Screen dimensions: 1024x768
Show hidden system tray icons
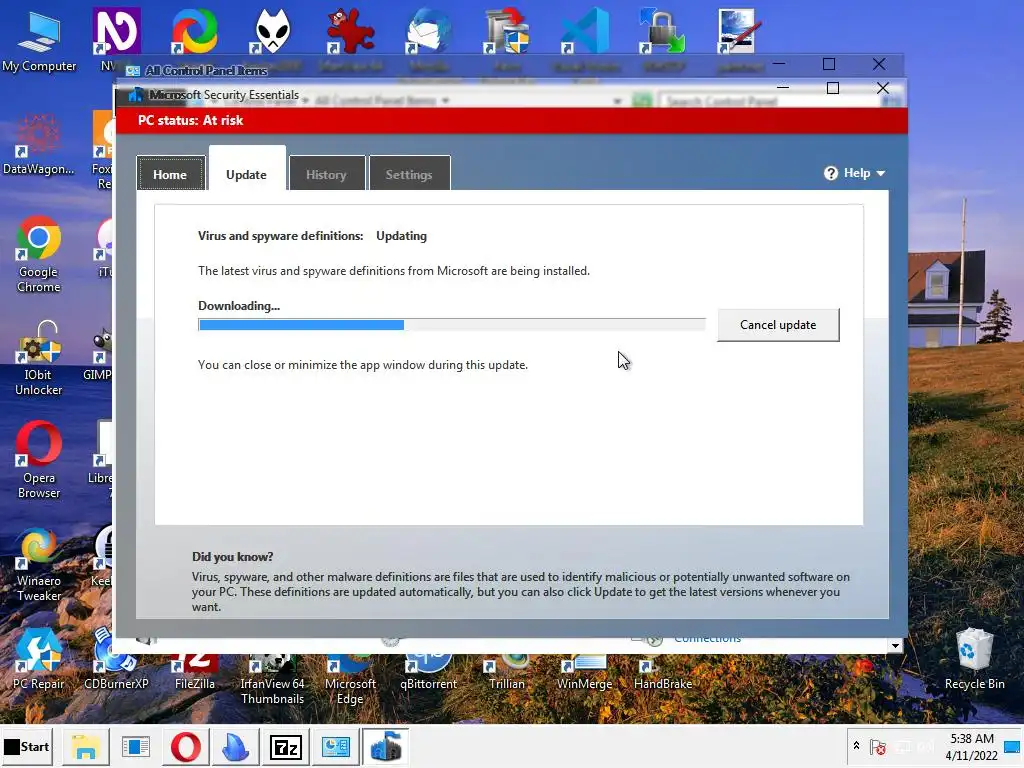[856, 746]
